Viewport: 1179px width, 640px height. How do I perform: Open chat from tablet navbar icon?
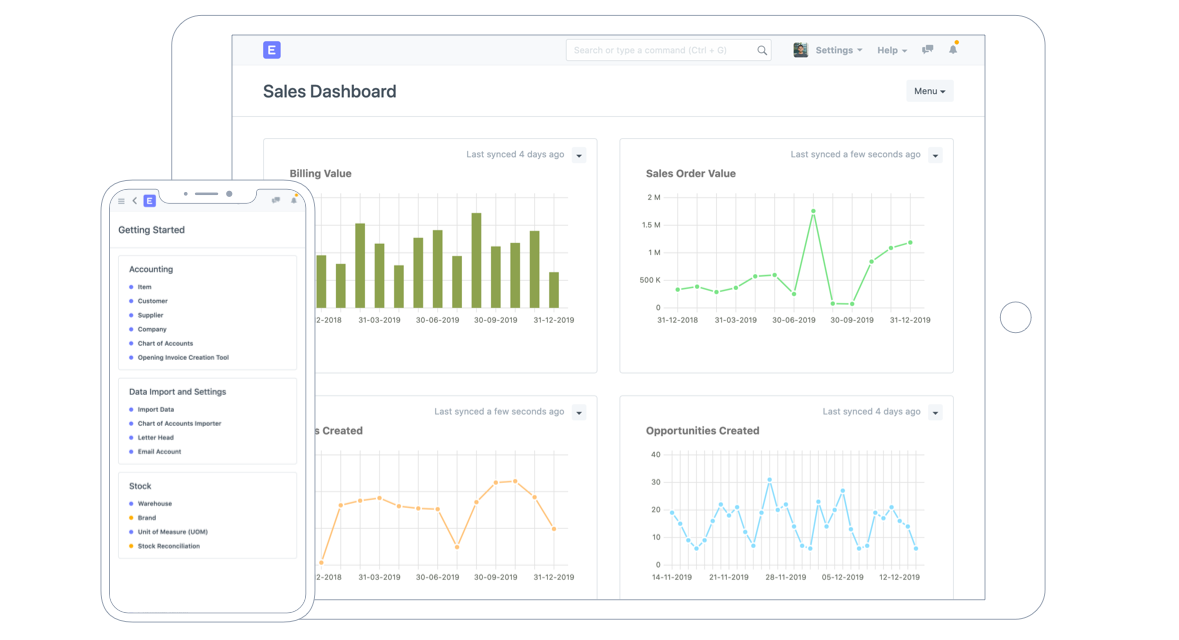pyautogui.click(x=927, y=50)
